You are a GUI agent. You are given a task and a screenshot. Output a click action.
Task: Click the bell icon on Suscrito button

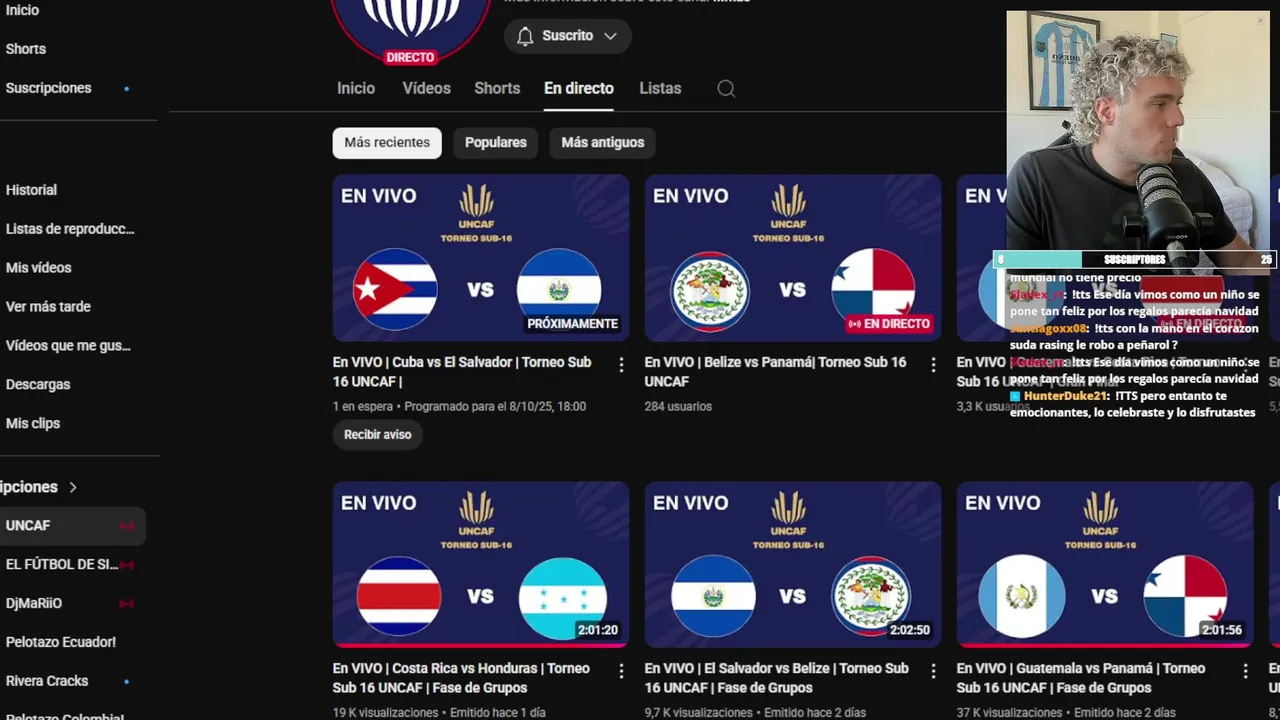pos(525,36)
